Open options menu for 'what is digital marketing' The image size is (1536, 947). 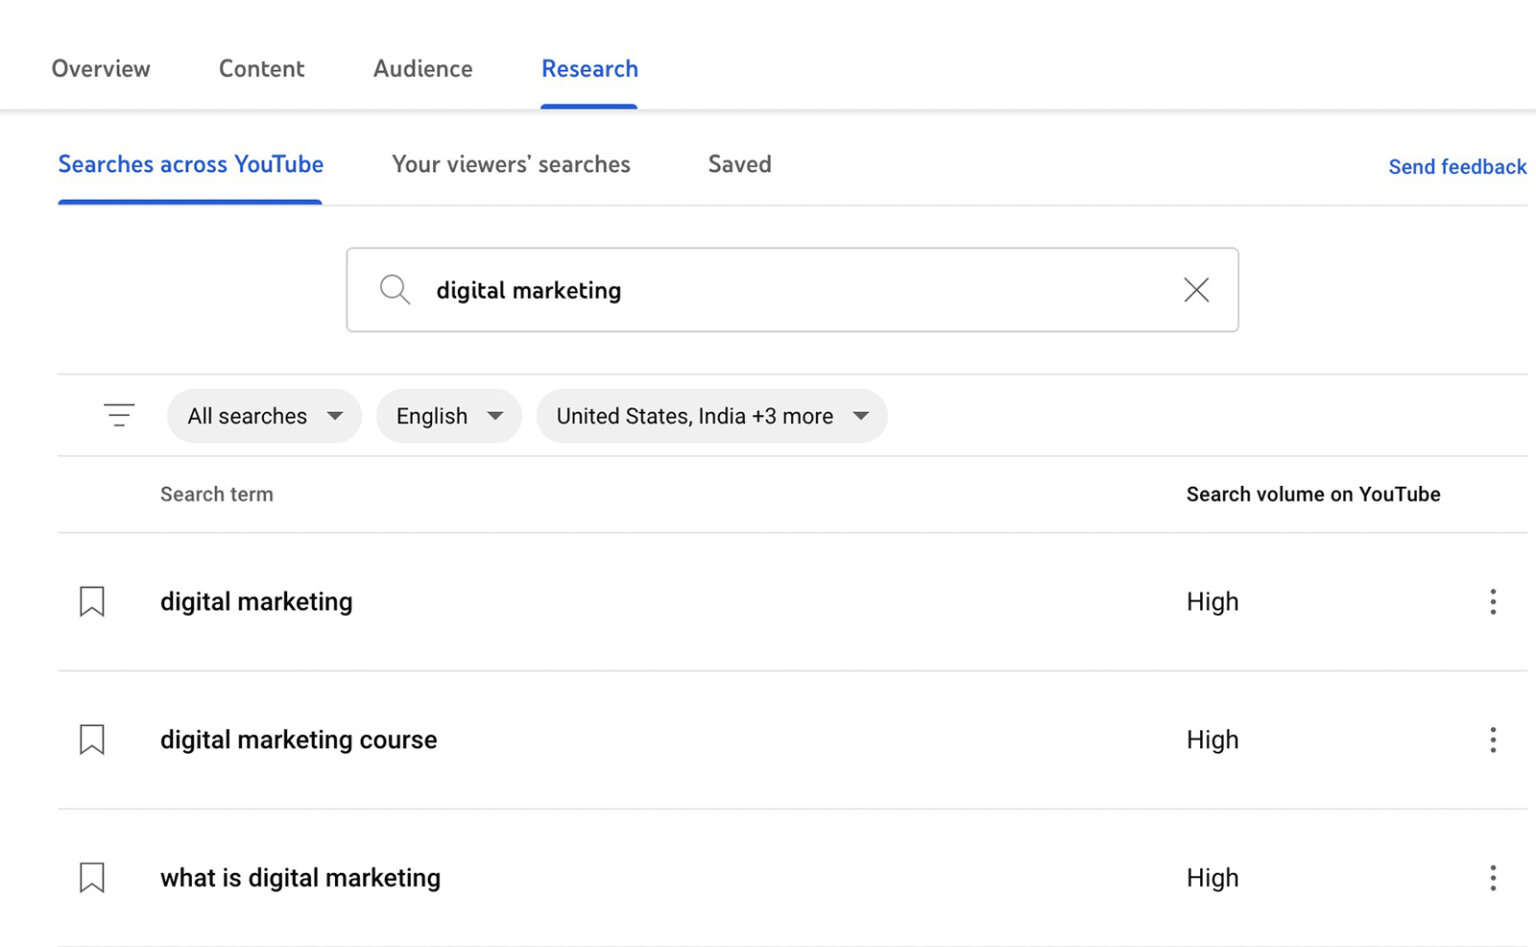tap(1492, 877)
